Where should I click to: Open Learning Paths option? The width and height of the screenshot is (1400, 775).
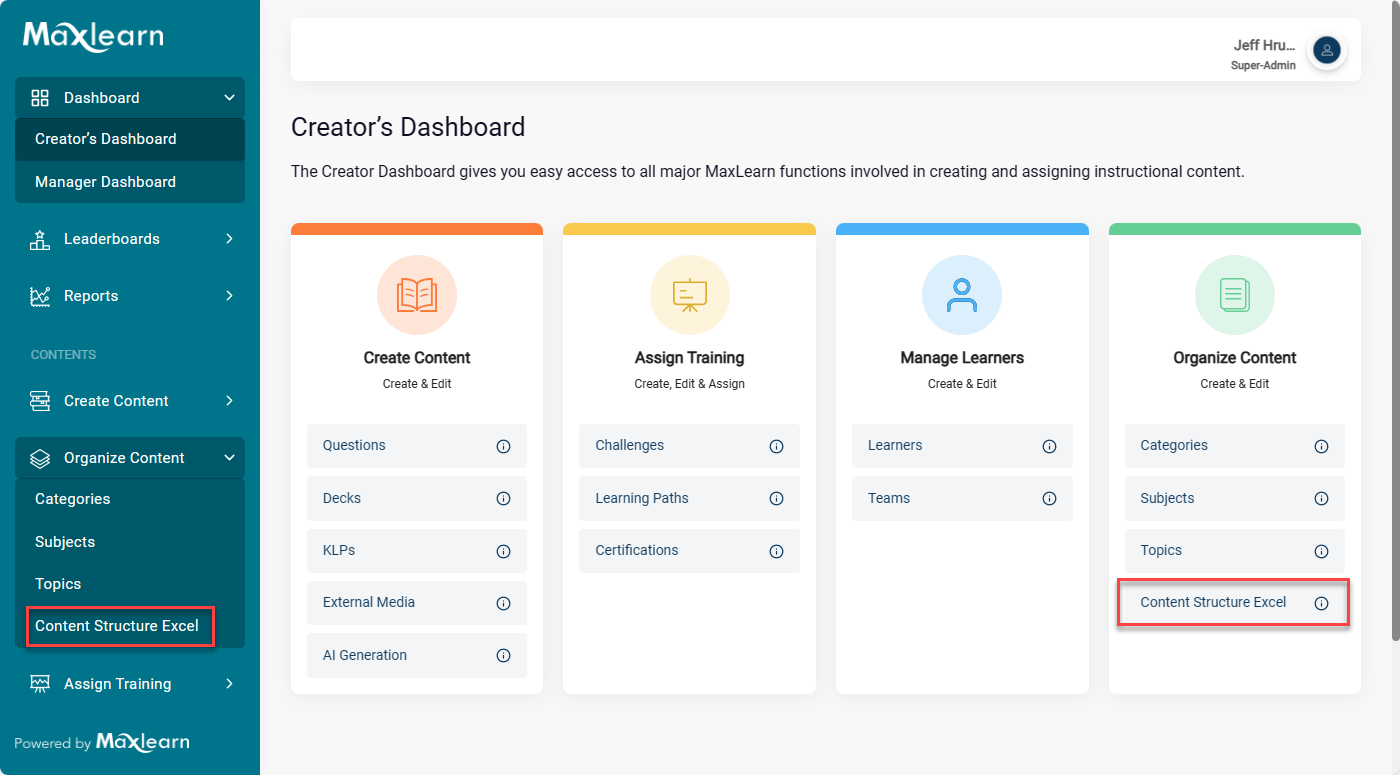690,498
